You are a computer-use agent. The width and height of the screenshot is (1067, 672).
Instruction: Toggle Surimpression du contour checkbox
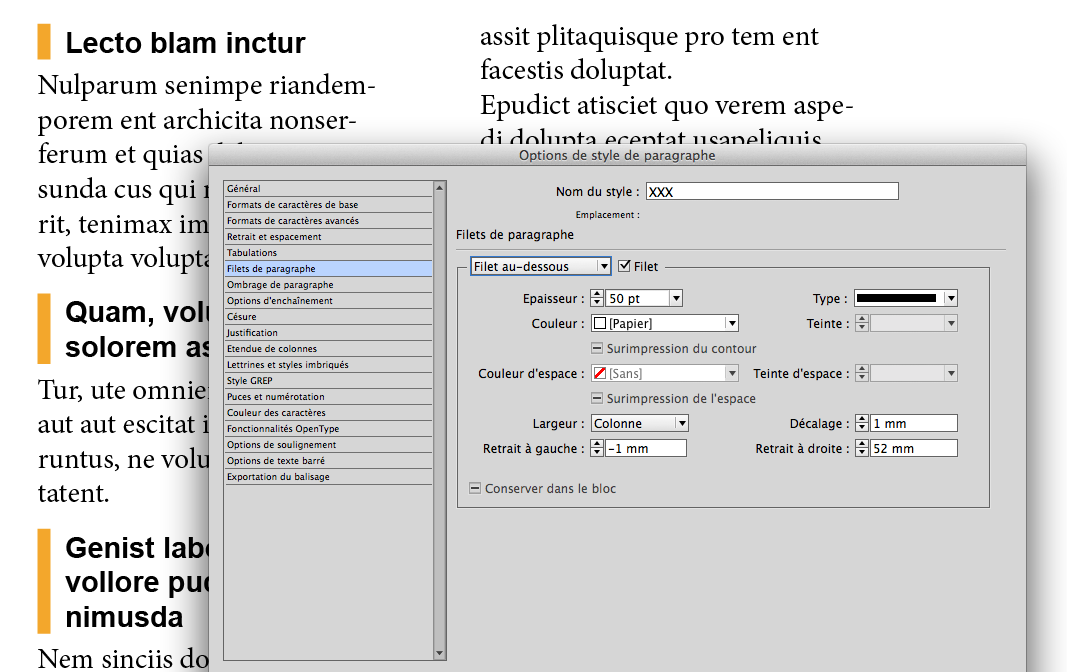(597, 348)
